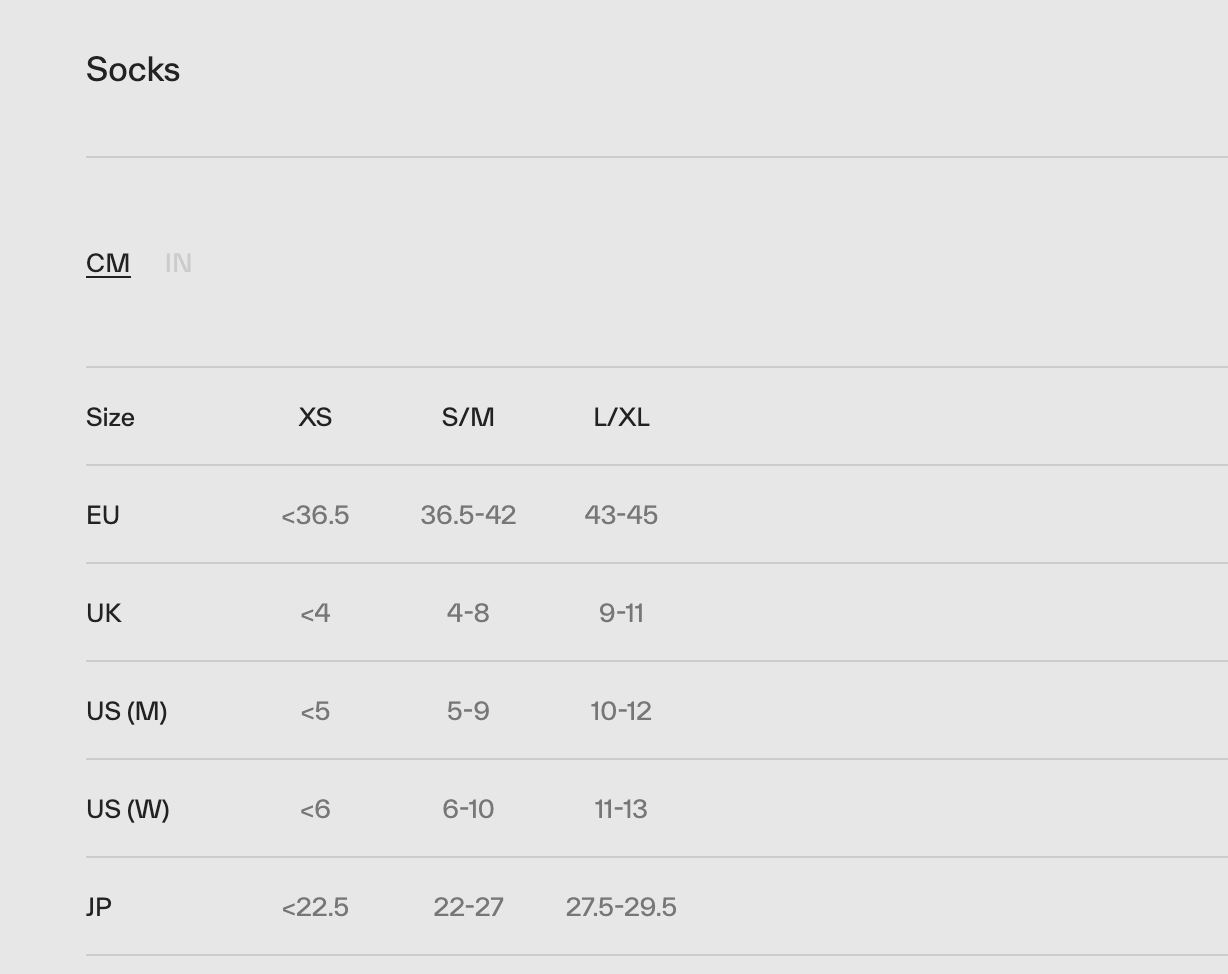Click the Size row header
Image resolution: width=1228 pixels, height=974 pixels.
click(110, 417)
